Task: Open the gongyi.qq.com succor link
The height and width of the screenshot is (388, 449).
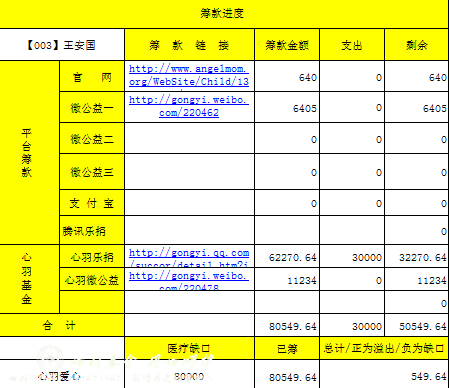Action: pyautogui.click(x=189, y=258)
